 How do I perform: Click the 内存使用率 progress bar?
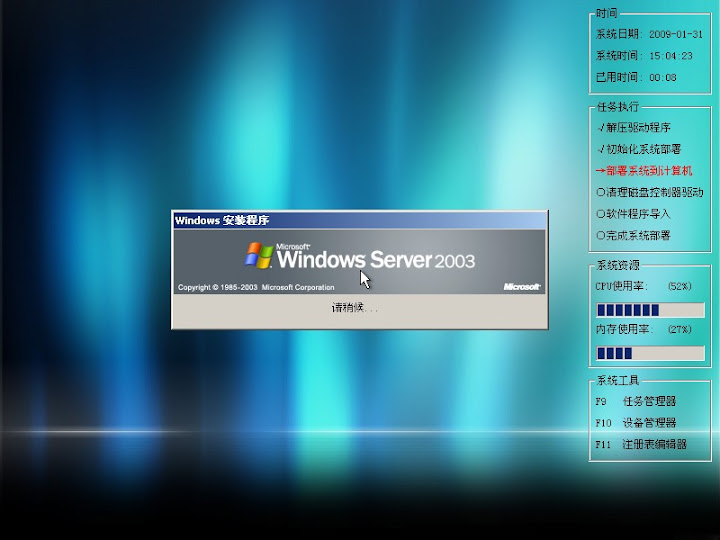[x=650, y=353]
